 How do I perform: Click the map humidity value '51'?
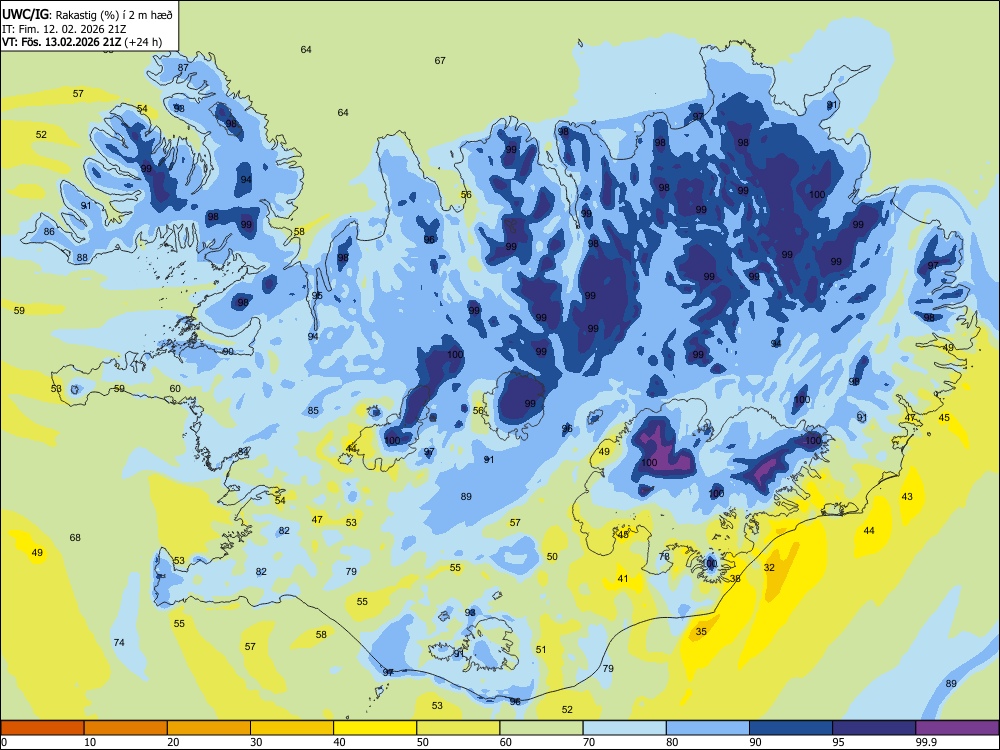(541, 649)
